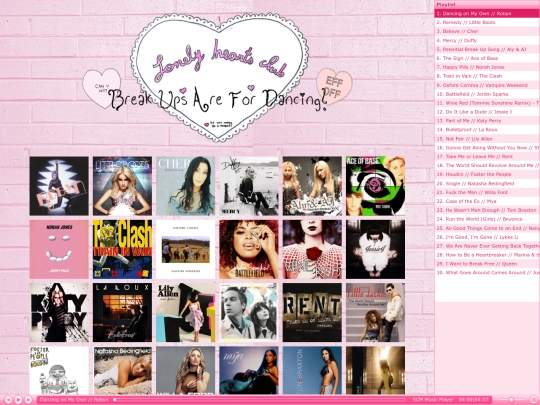Open the La Roux album cover

(122, 313)
